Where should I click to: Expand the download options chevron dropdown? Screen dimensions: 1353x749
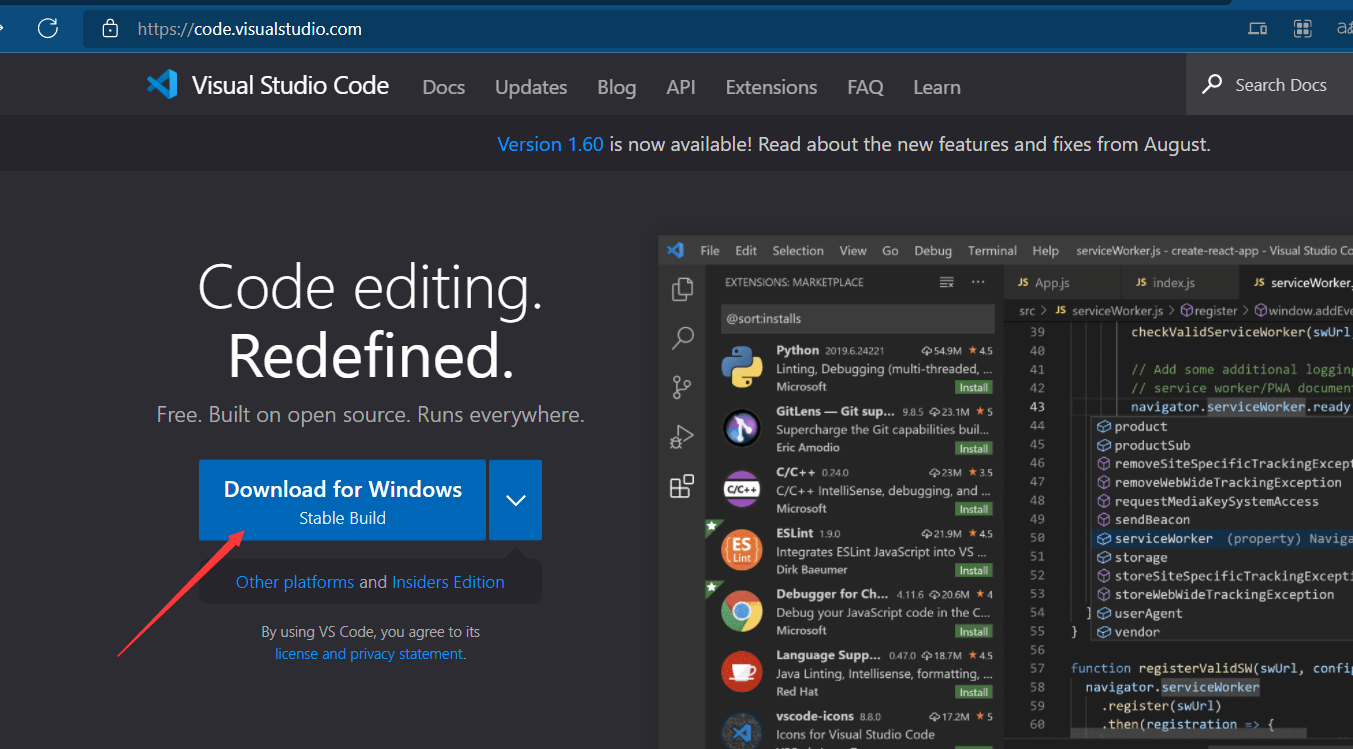tap(516, 500)
